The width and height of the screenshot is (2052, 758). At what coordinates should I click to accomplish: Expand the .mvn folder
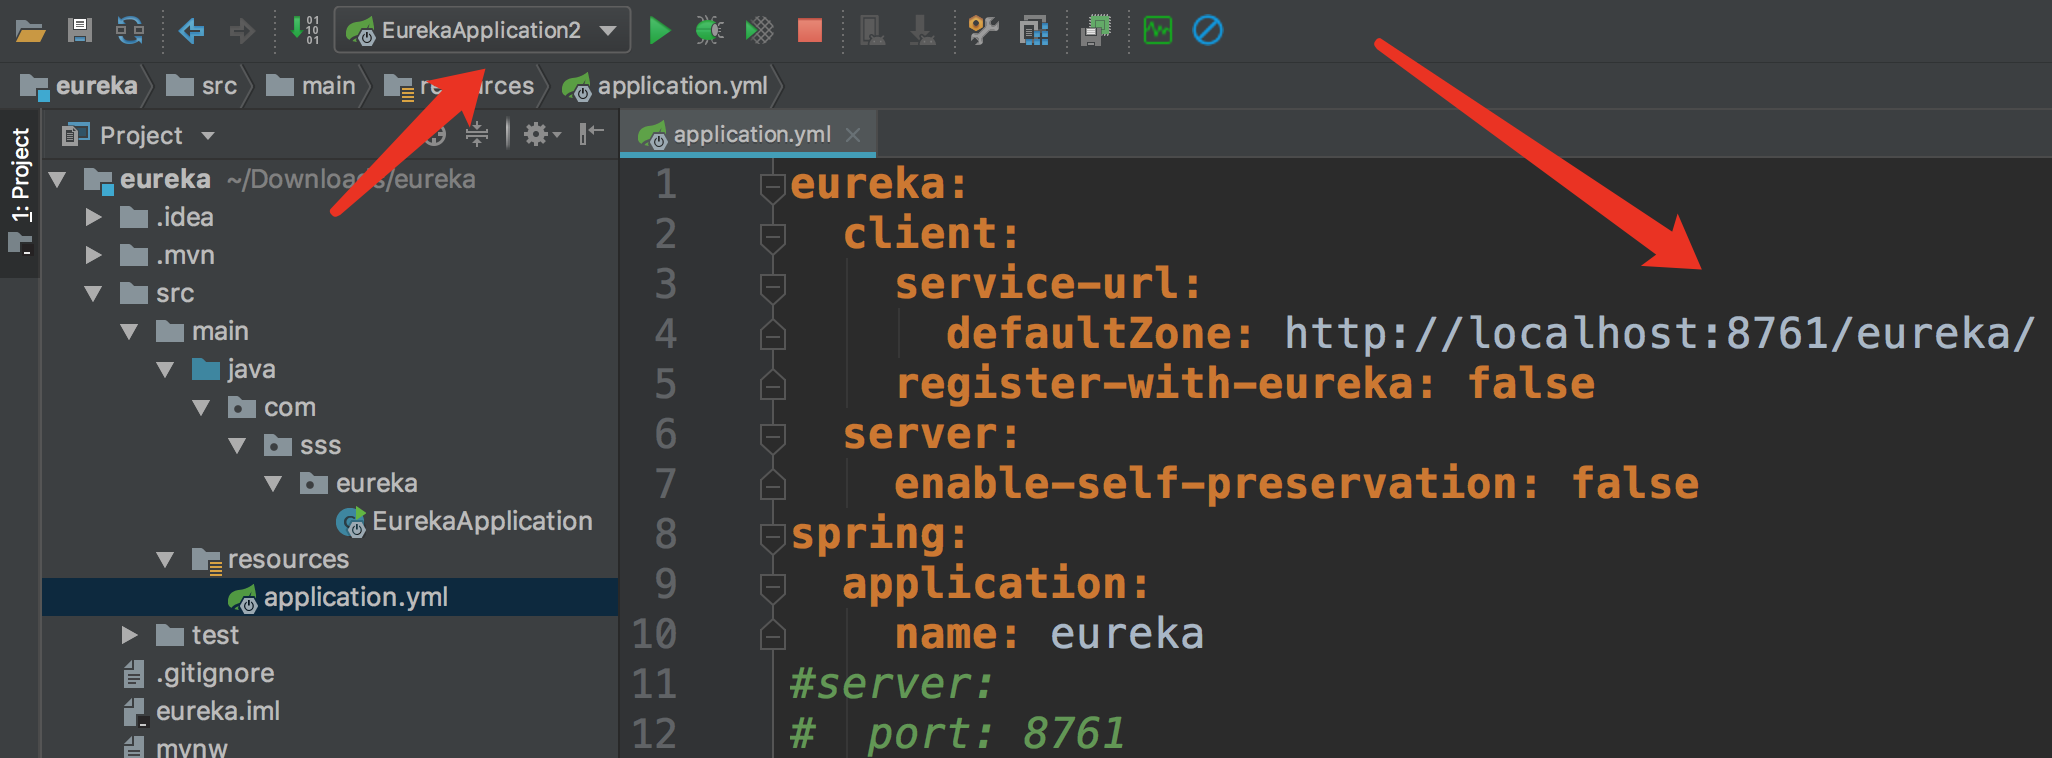(x=94, y=255)
